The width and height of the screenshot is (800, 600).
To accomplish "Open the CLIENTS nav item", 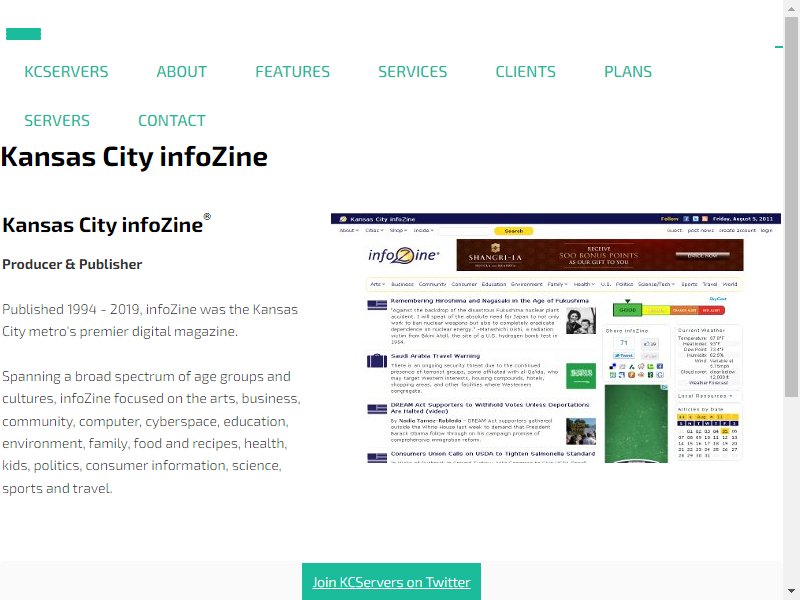I will 526,71.
